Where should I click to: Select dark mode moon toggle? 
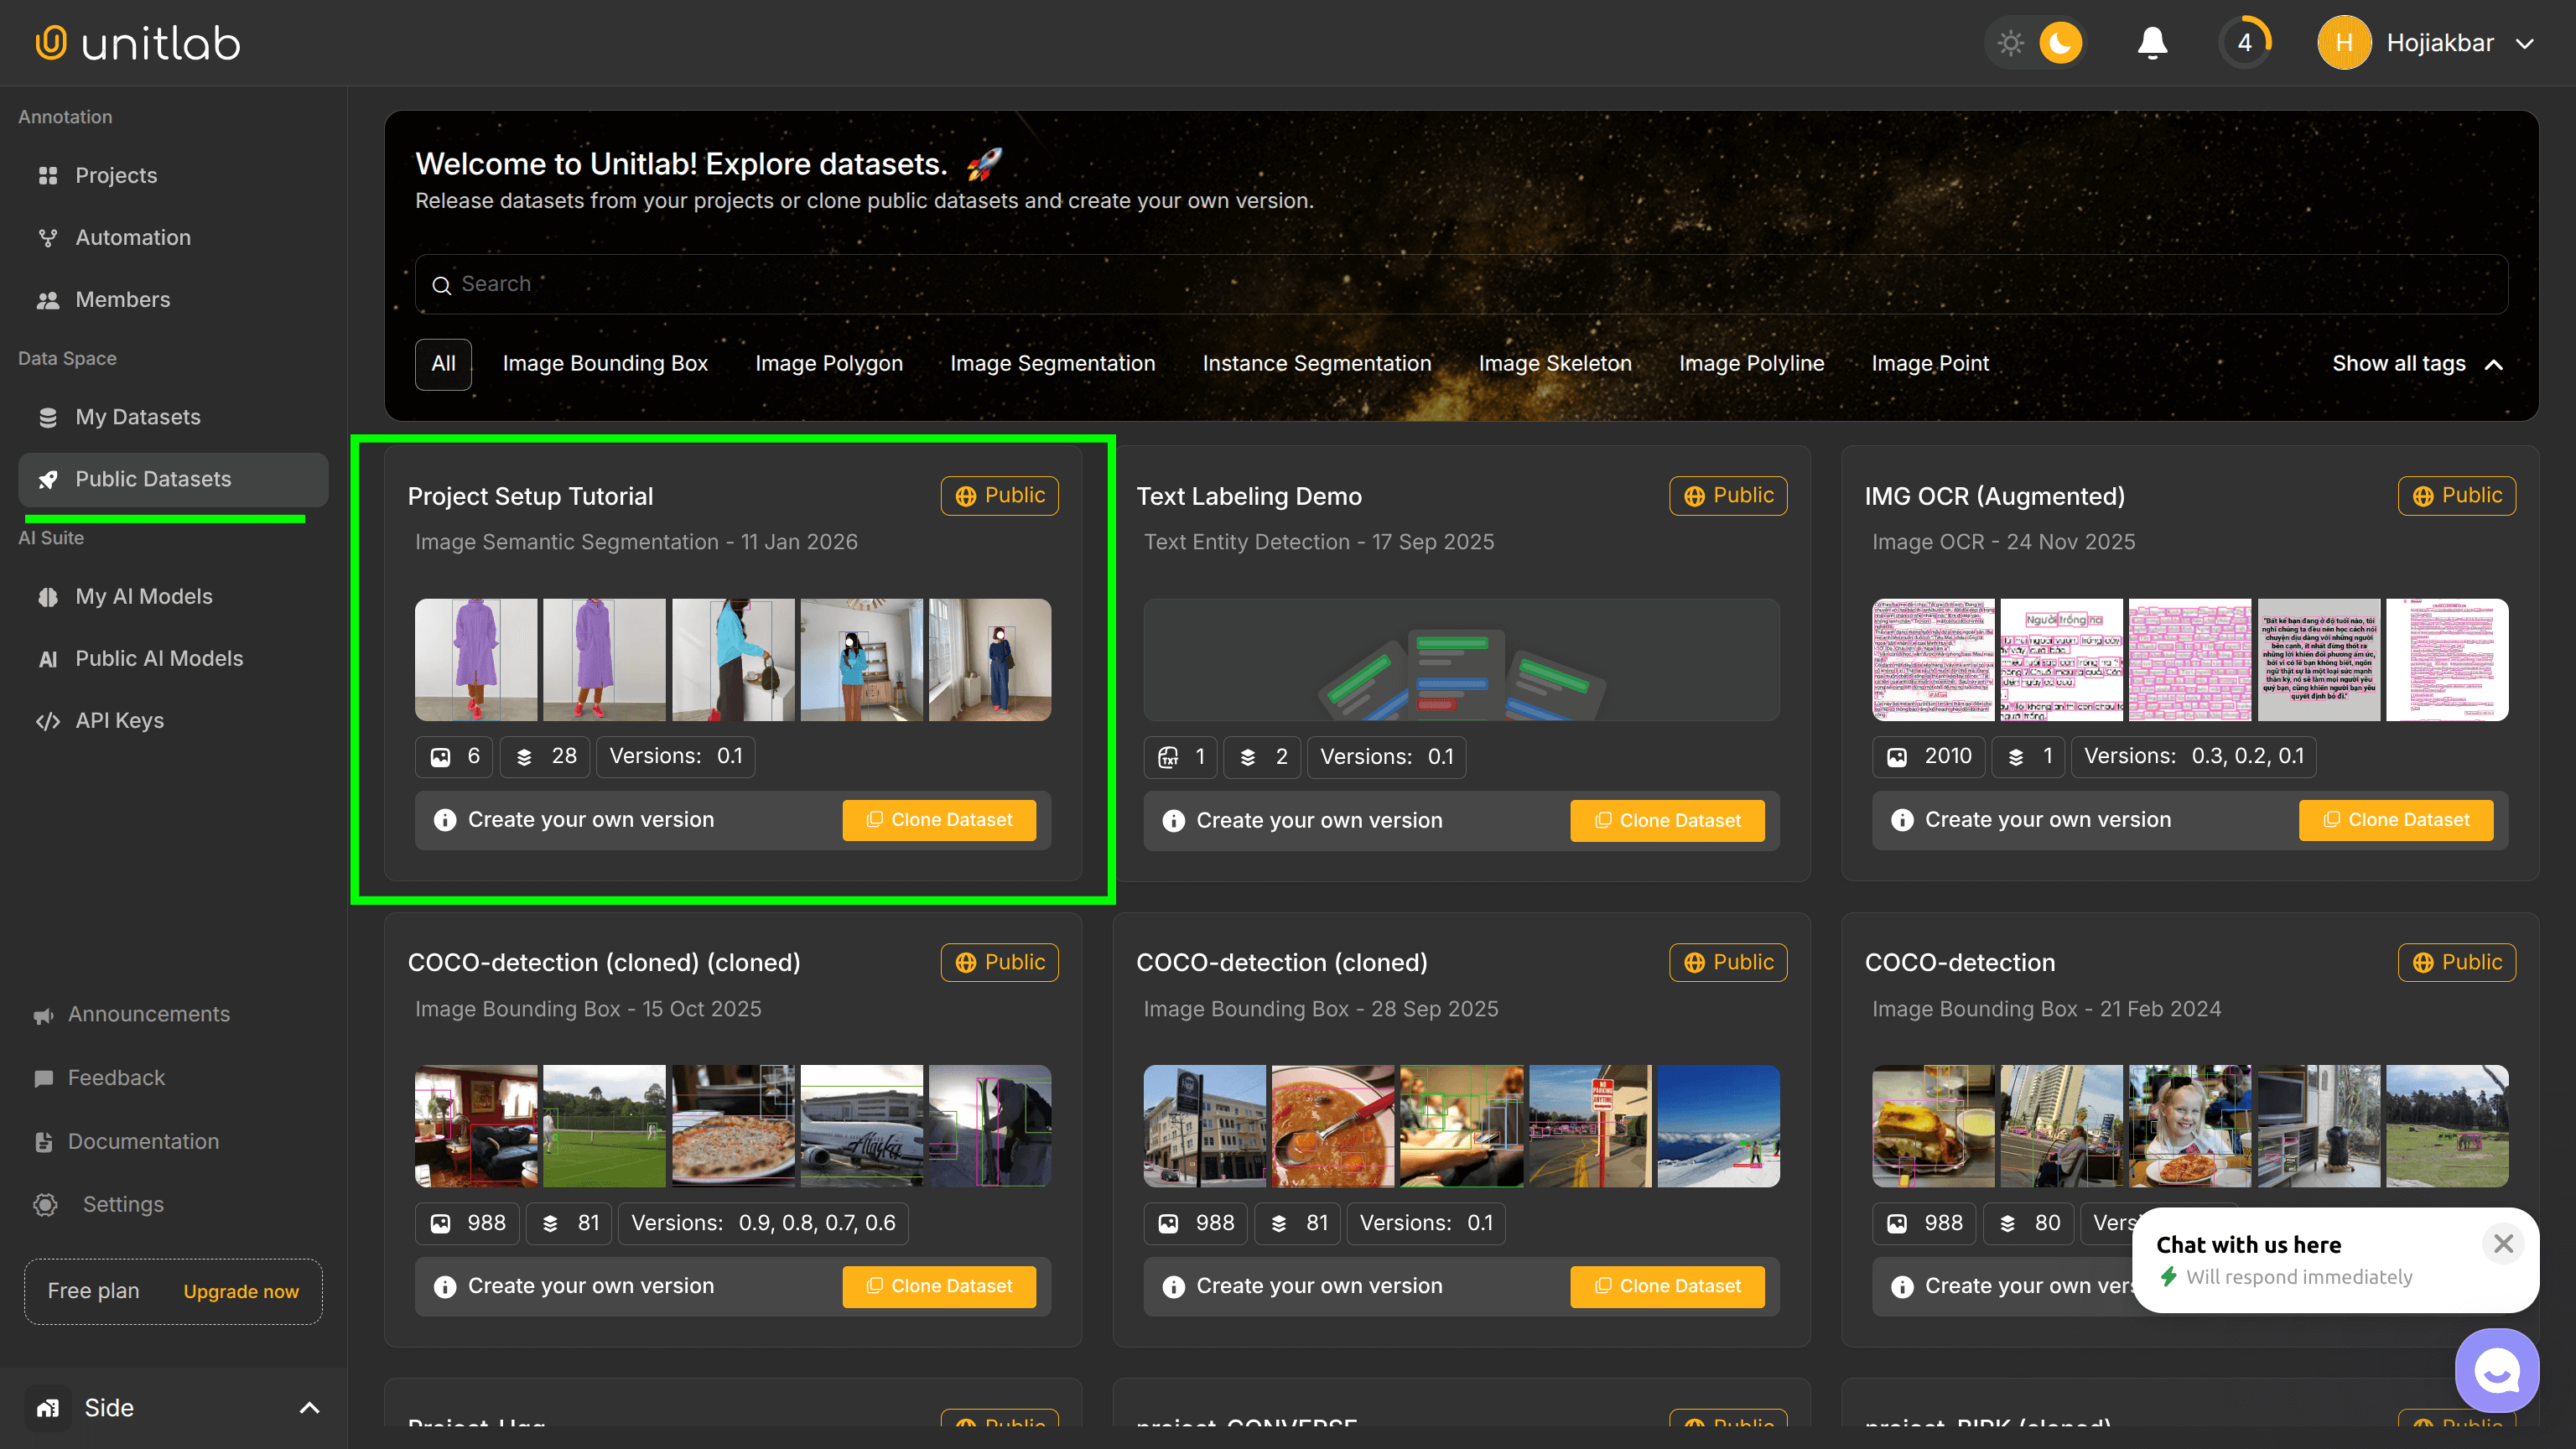[x=2060, y=43]
